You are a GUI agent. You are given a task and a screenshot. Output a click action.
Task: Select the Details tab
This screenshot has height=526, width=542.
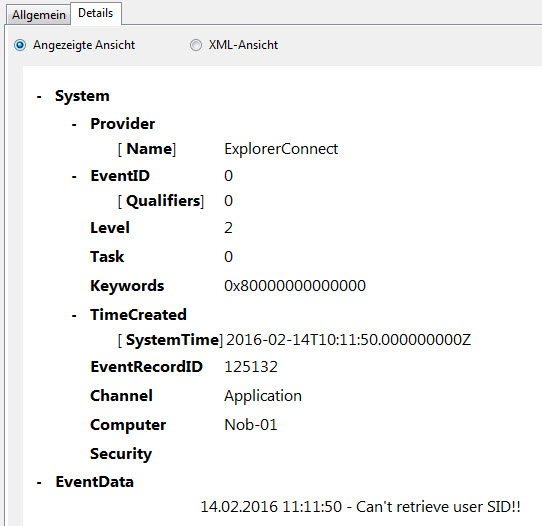click(x=96, y=13)
